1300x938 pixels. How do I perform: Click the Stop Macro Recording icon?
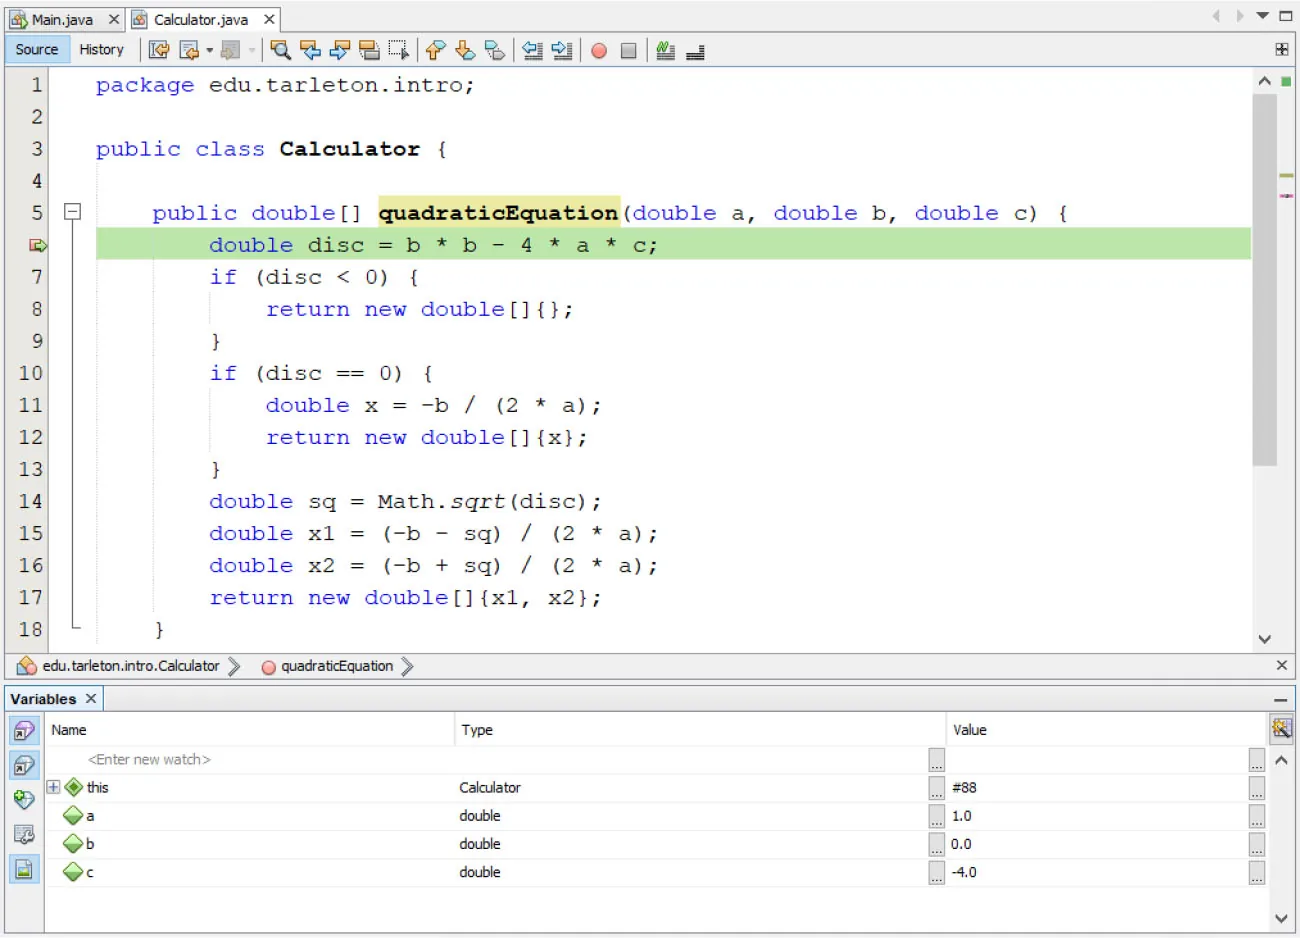[629, 50]
